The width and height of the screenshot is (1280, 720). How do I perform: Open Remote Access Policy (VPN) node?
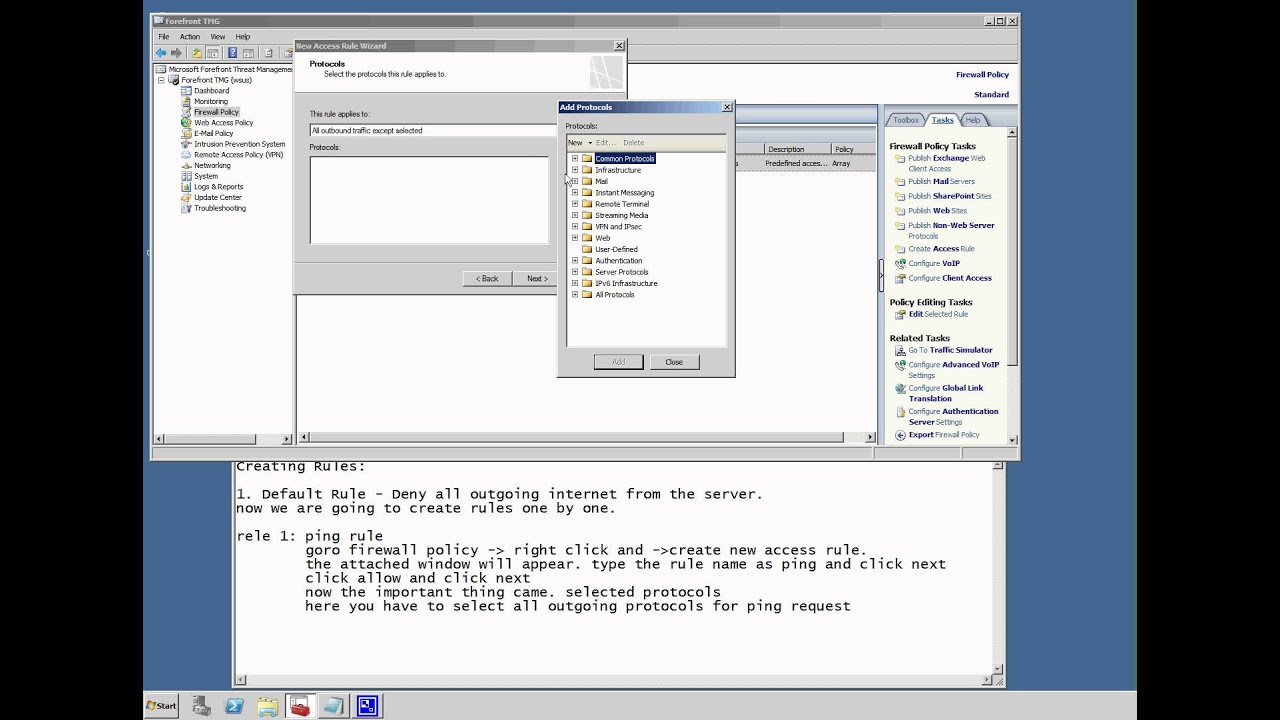pos(238,155)
